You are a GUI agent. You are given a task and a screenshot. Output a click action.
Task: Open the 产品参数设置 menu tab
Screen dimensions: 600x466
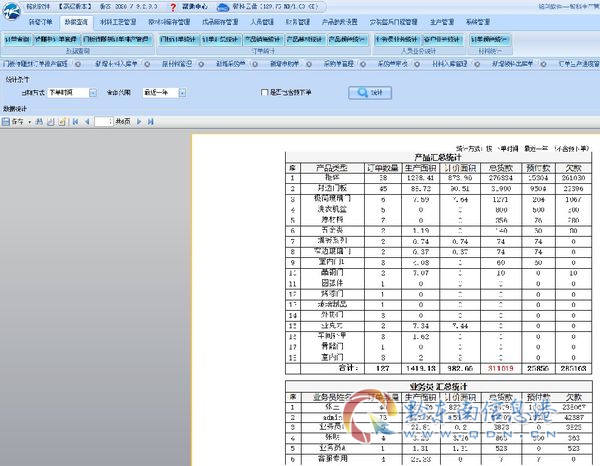(x=339, y=22)
